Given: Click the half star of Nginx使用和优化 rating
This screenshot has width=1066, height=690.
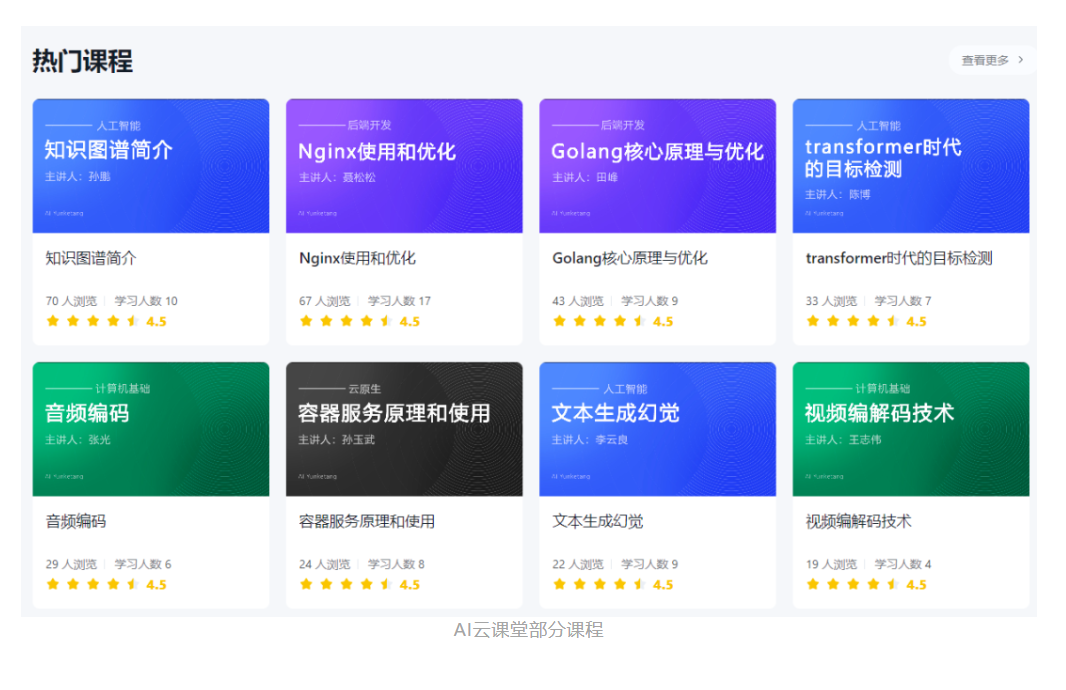Looking at the screenshot, I should 386,321.
